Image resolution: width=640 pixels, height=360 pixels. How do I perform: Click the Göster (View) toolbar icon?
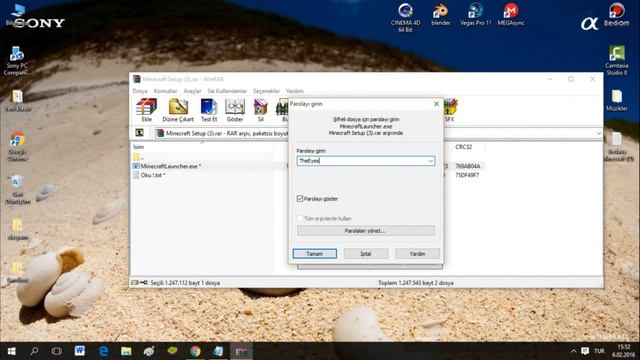(x=235, y=110)
